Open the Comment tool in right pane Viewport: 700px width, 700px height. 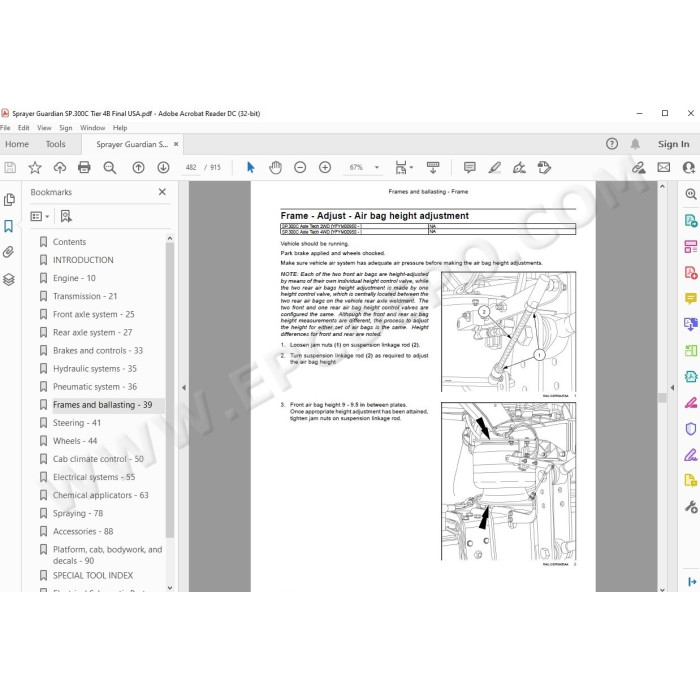tap(691, 298)
